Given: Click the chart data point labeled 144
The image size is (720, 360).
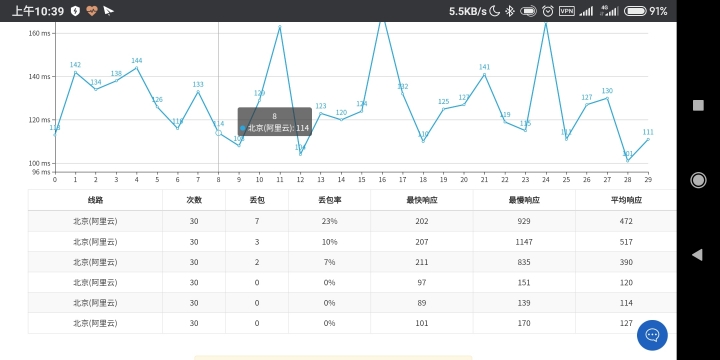Looking at the screenshot, I should pyautogui.click(x=136, y=68).
